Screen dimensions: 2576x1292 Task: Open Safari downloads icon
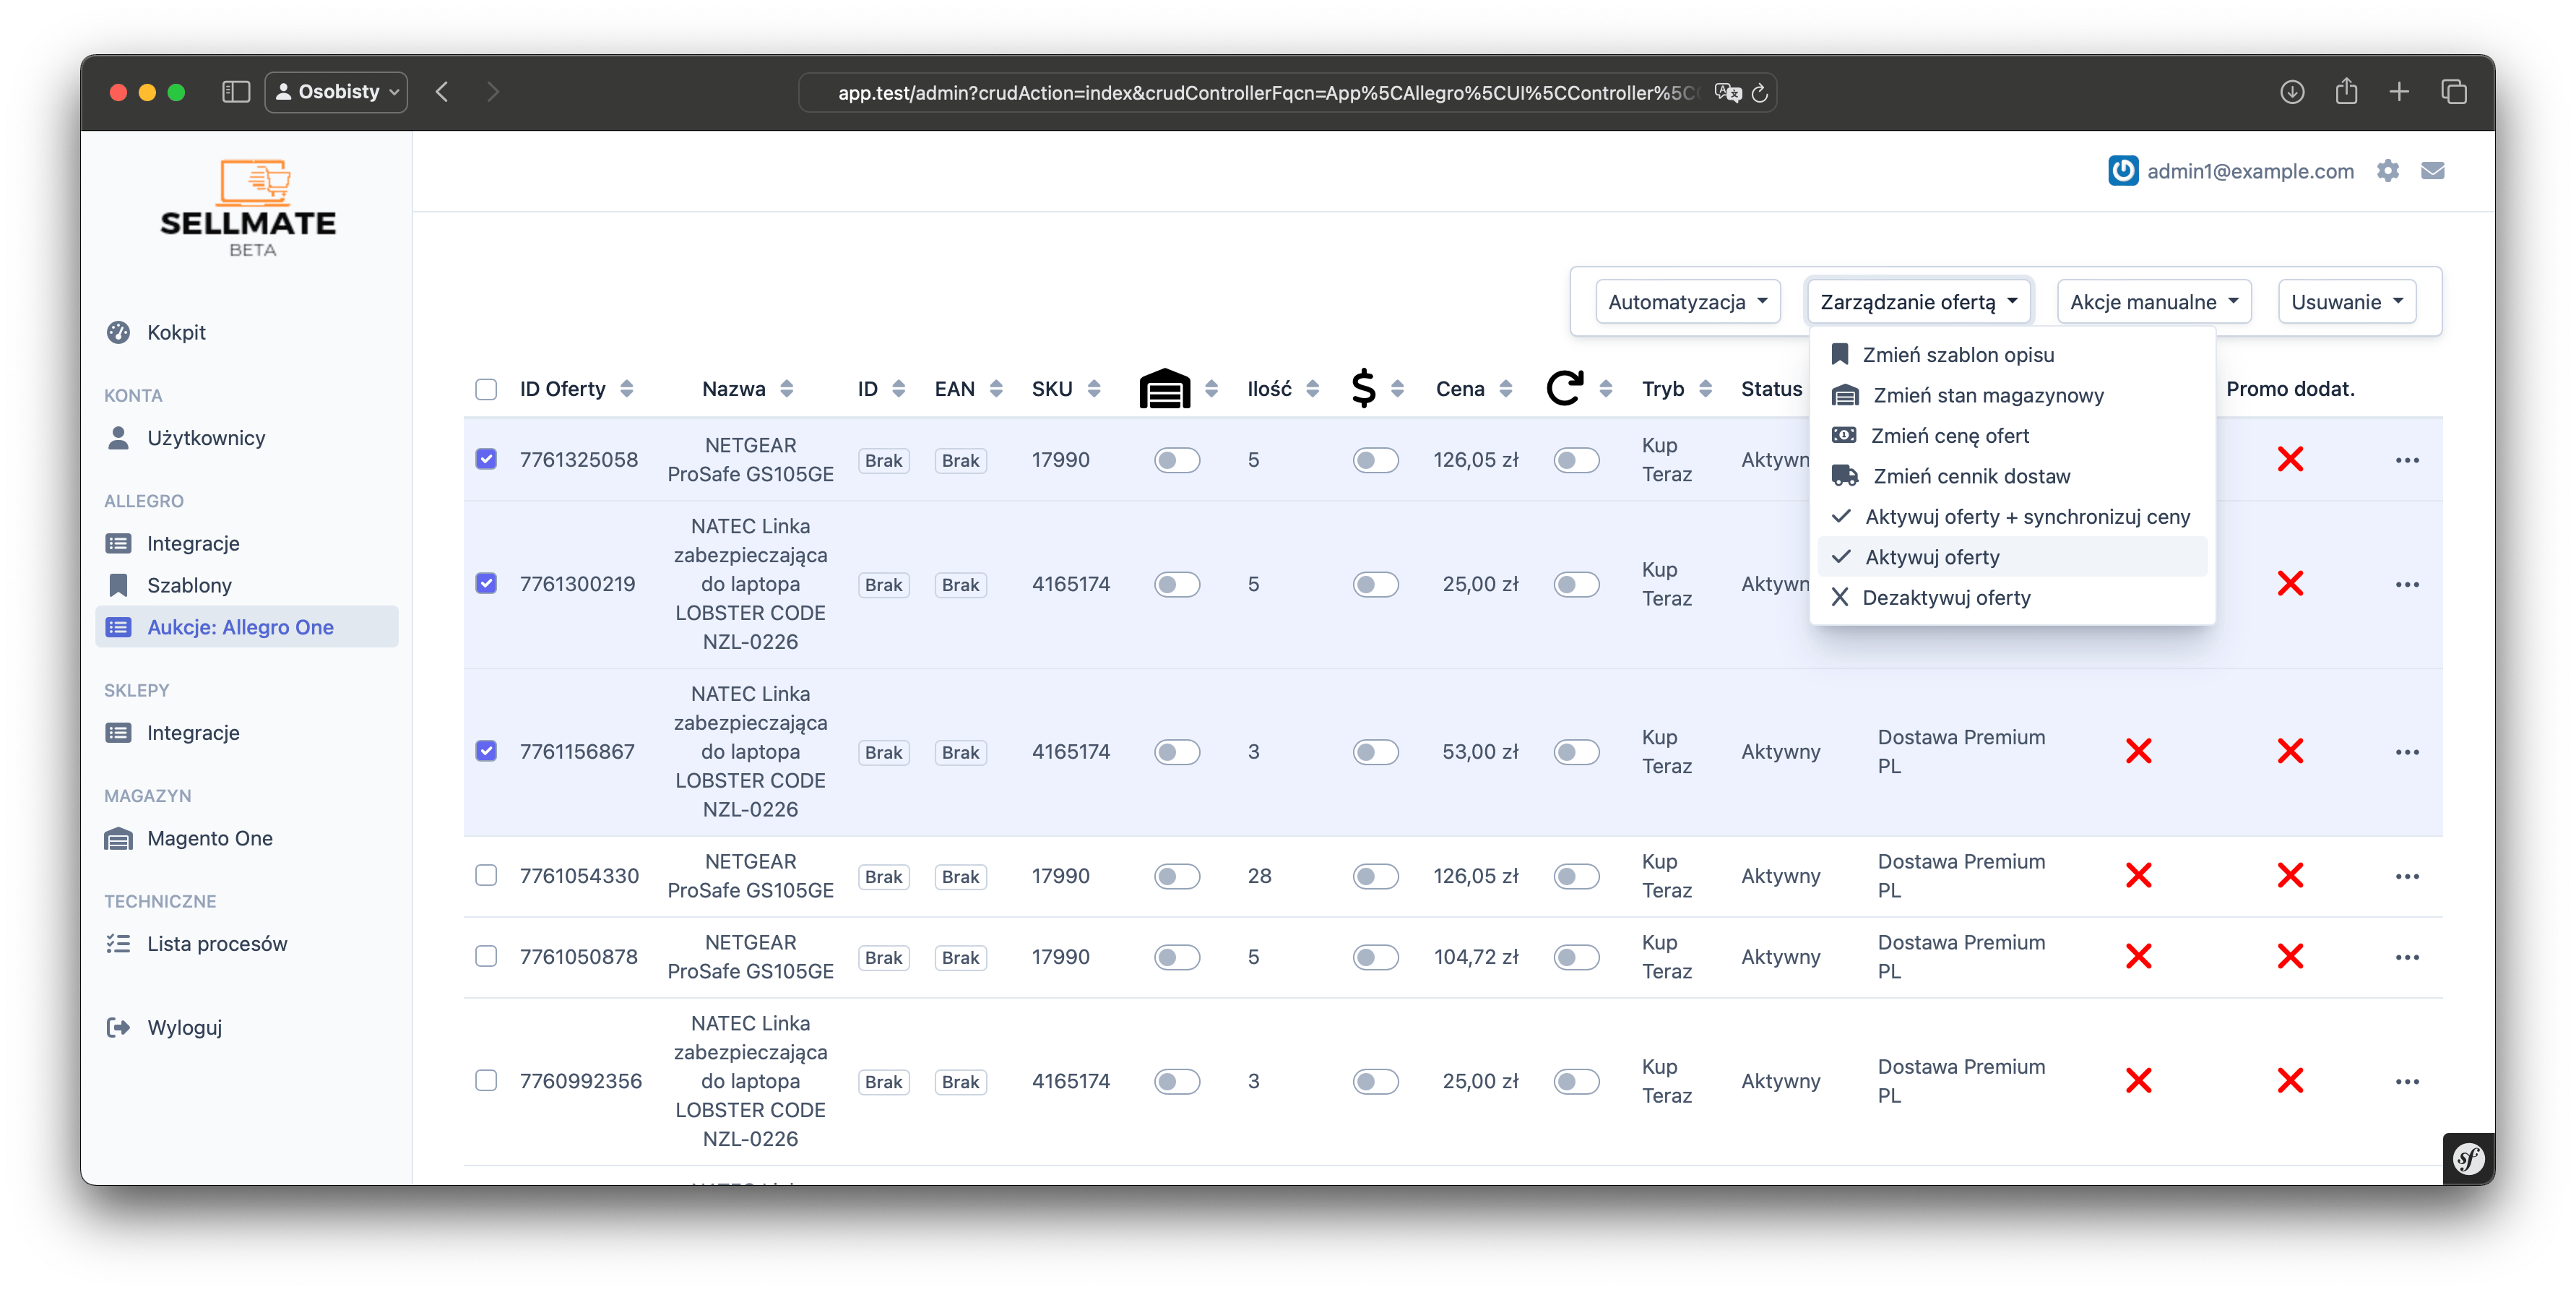click(x=2292, y=92)
